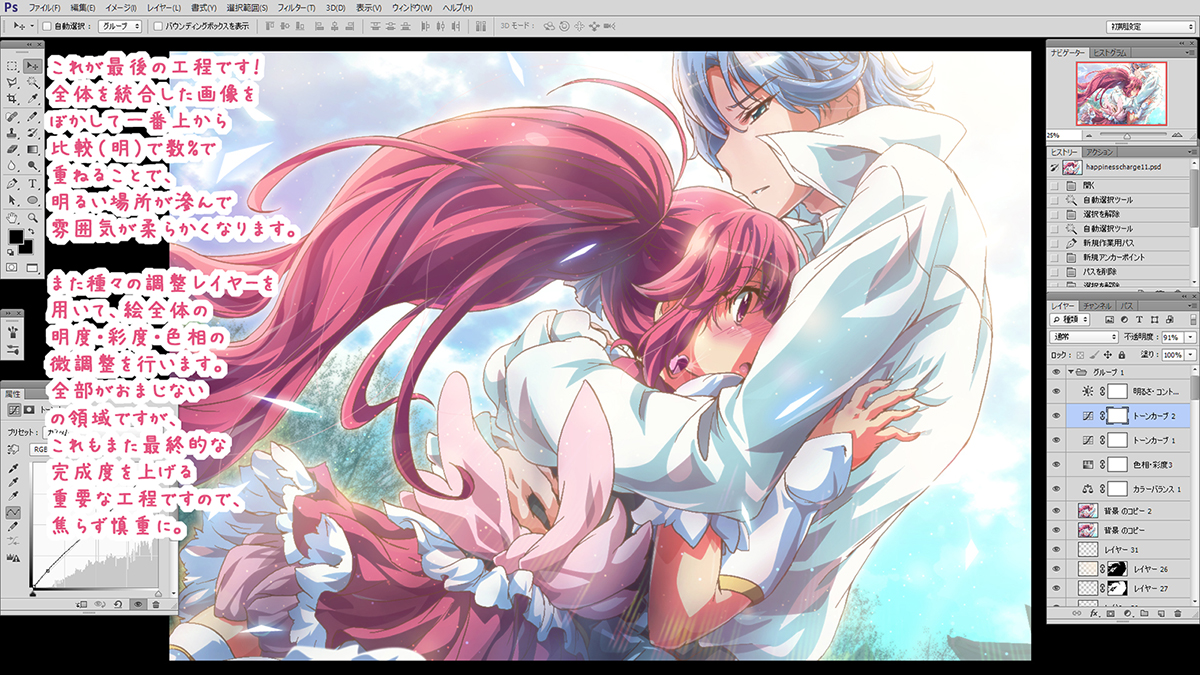Pick the Eyedropper tool
The height and width of the screenshot is (675, 1200).
[33, 99]
